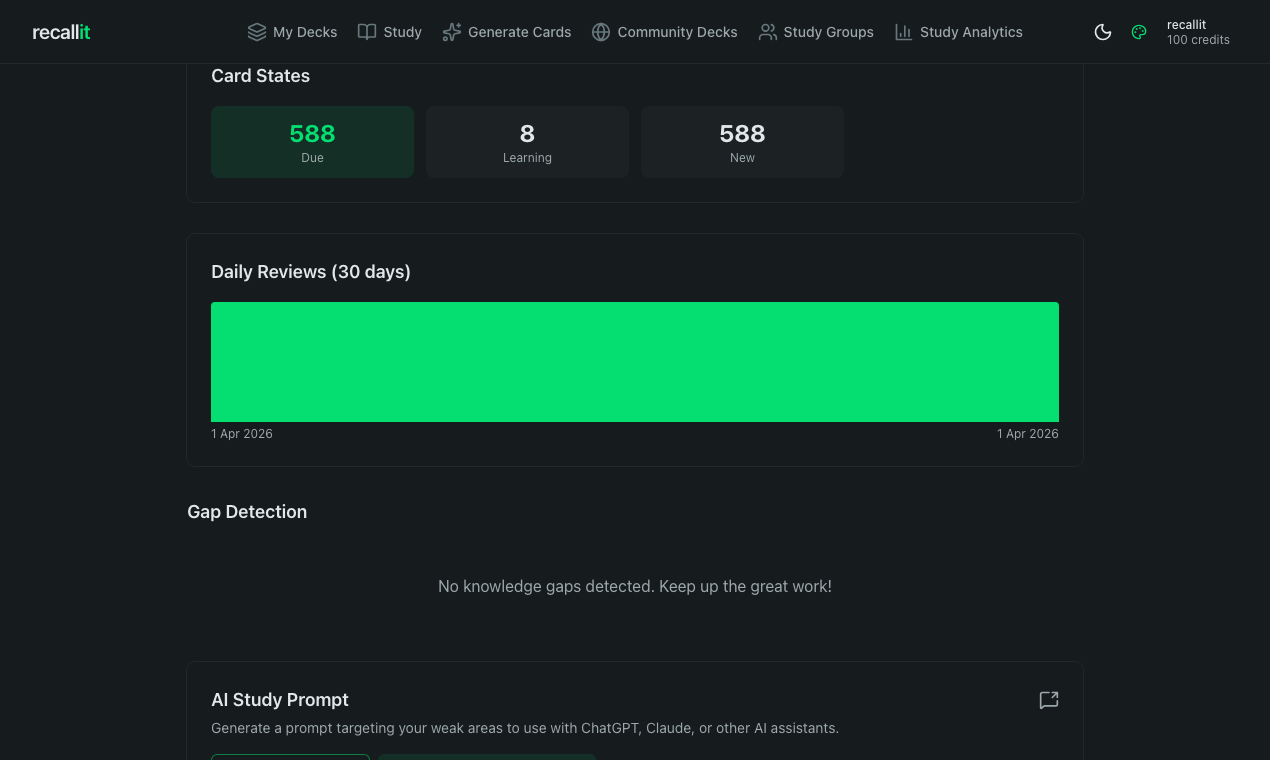Open My Decks using the stacked decks icon

[x=256, y=31]
